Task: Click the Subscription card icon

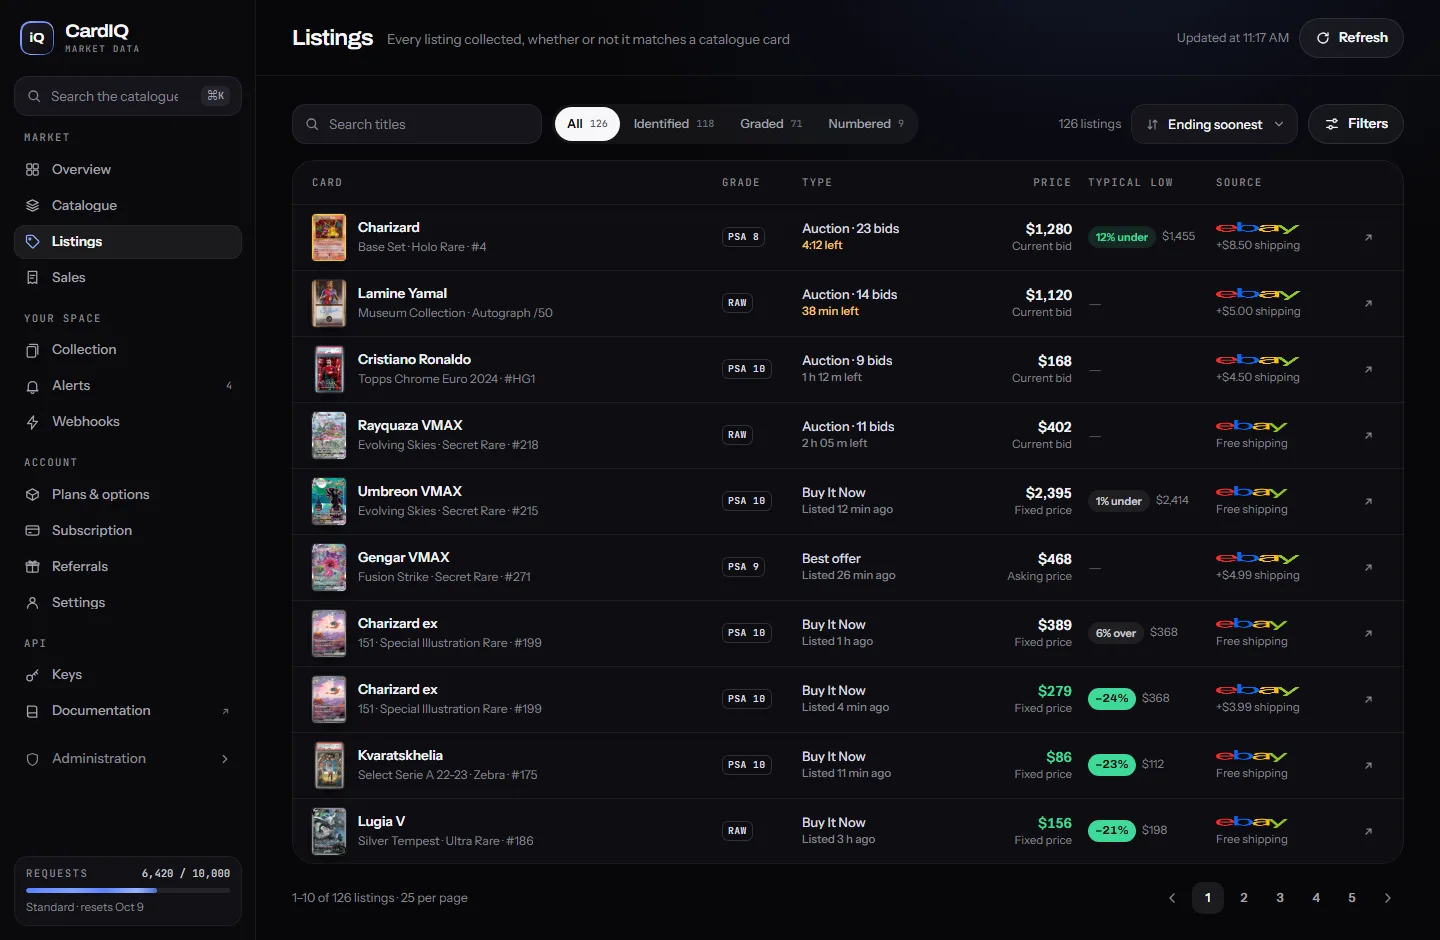Action: (33, 531)
